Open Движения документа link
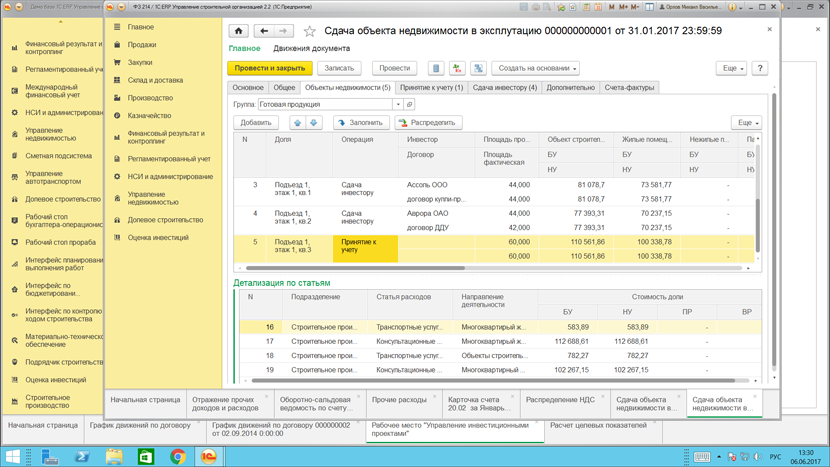Viewport: 830px width, 467px height. [311, 48]
